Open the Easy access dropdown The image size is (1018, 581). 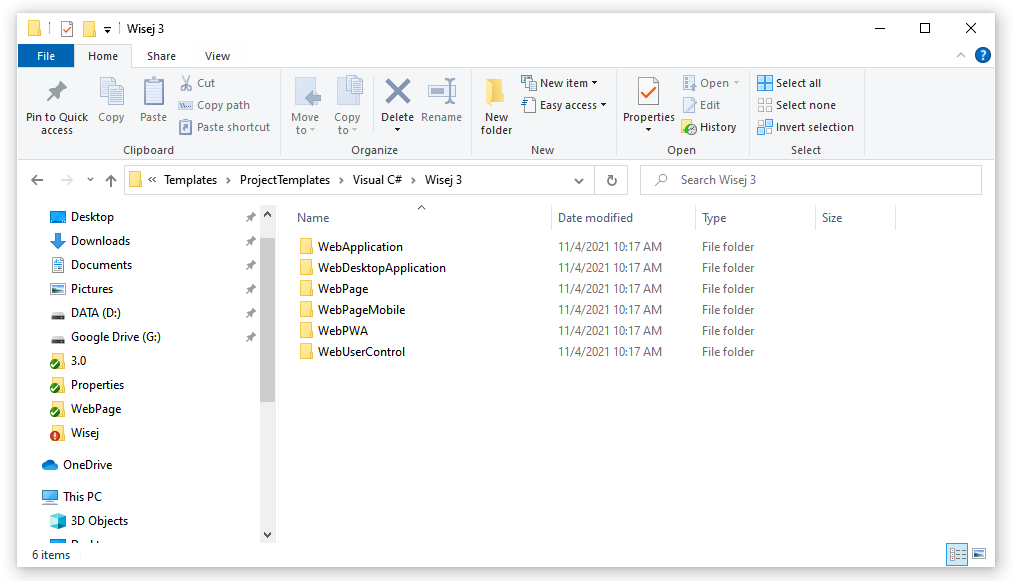tap(564, 105)
